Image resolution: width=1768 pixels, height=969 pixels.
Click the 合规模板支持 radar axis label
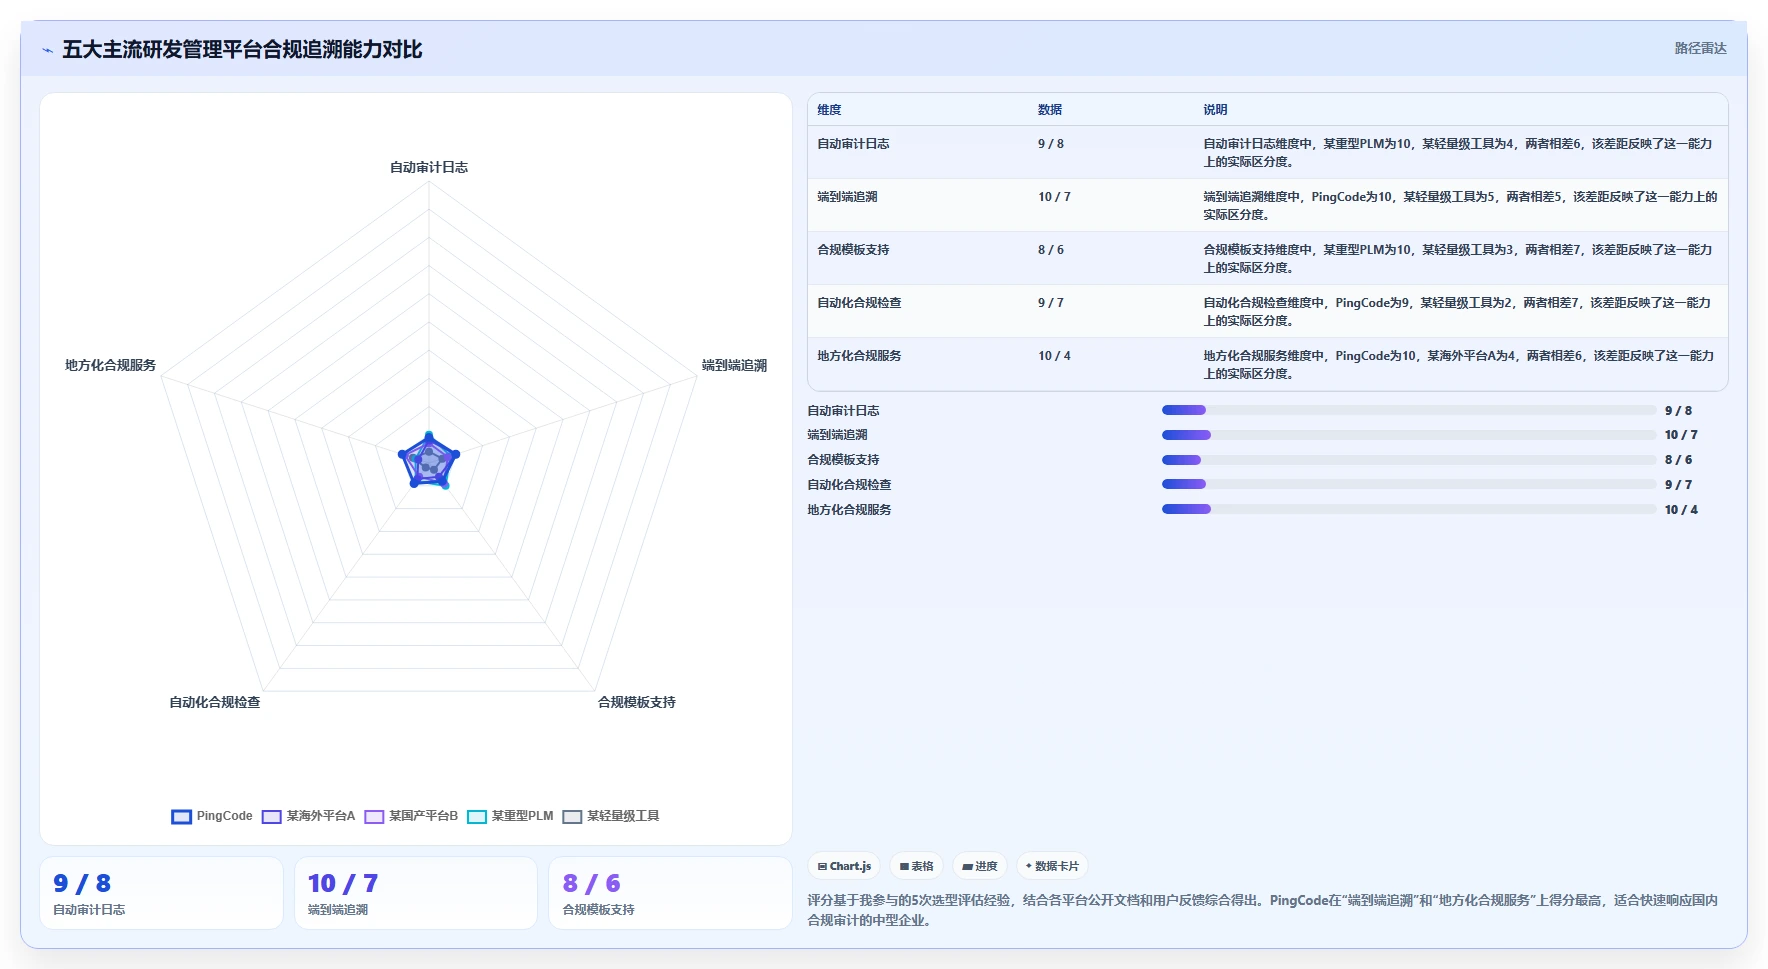pos(637,702)
